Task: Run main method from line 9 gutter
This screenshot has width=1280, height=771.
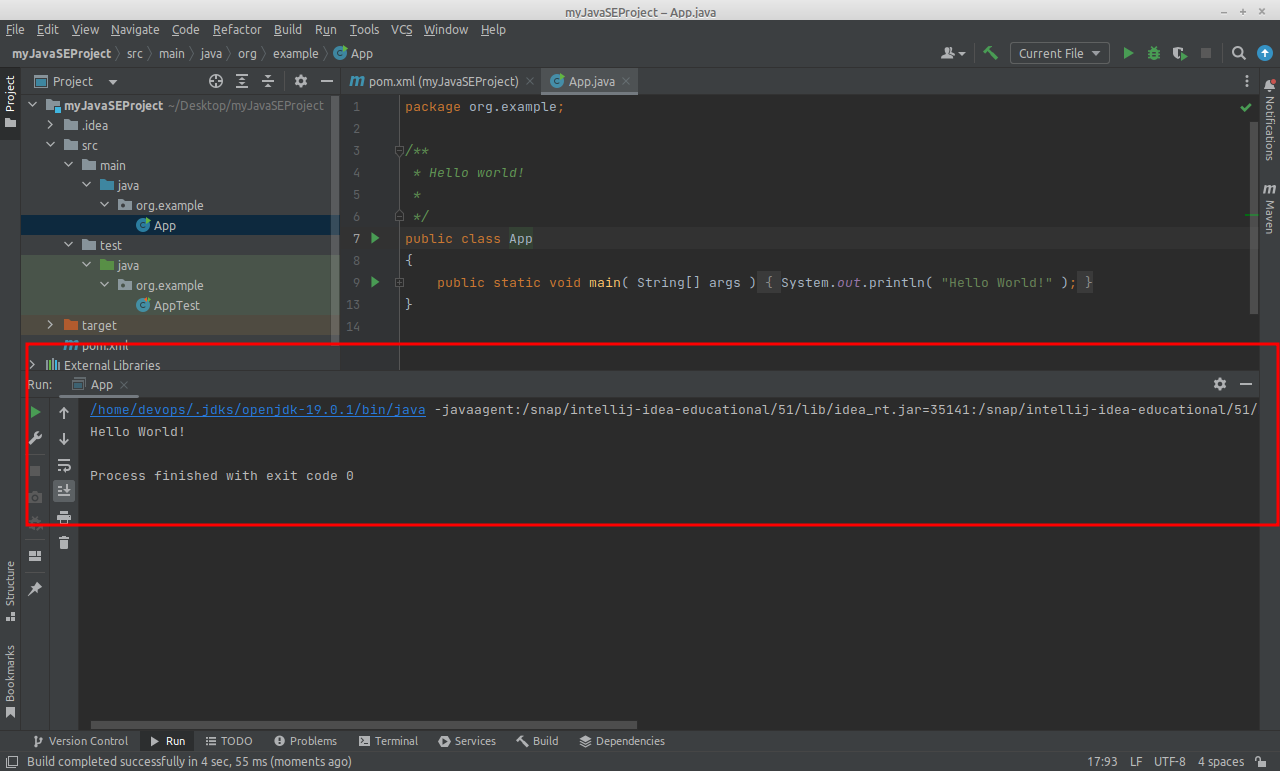Action: pyautogui.click(x=376, y=282)
